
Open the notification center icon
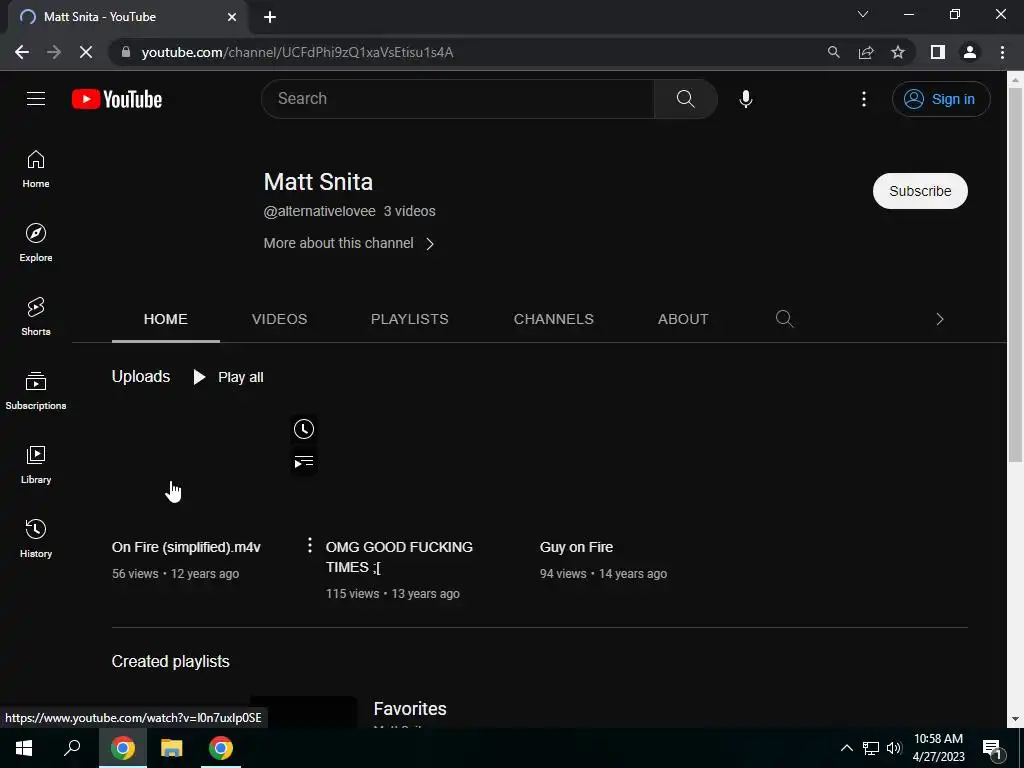pyautogui.click(x=992, y=748)
